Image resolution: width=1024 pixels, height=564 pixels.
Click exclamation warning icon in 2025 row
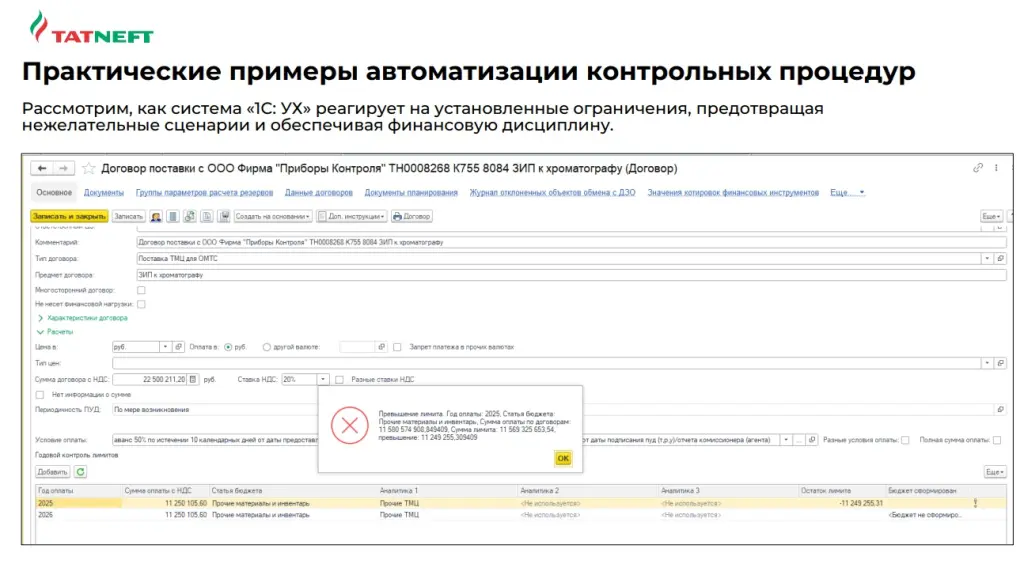(975, 503)
